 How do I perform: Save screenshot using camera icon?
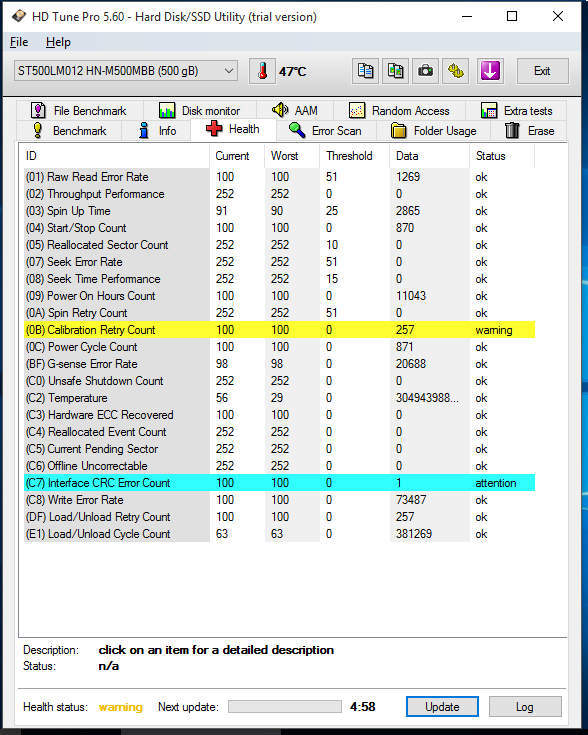(425, 71)
